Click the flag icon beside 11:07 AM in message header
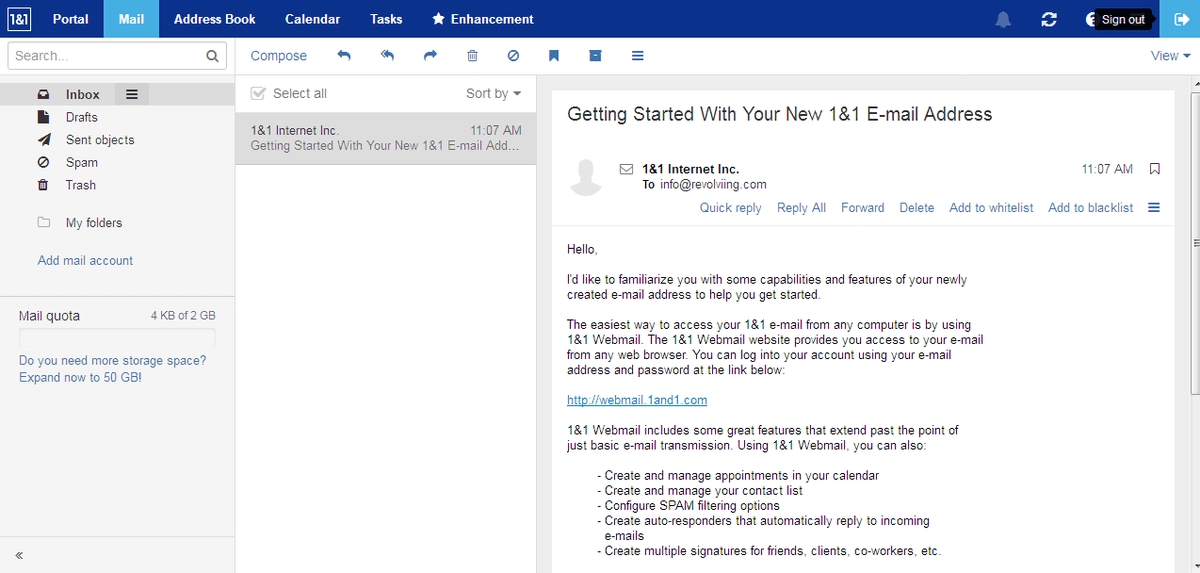Image resolution: width=1200 pixels, height=573 pixels. click(x=1155, y=169)
